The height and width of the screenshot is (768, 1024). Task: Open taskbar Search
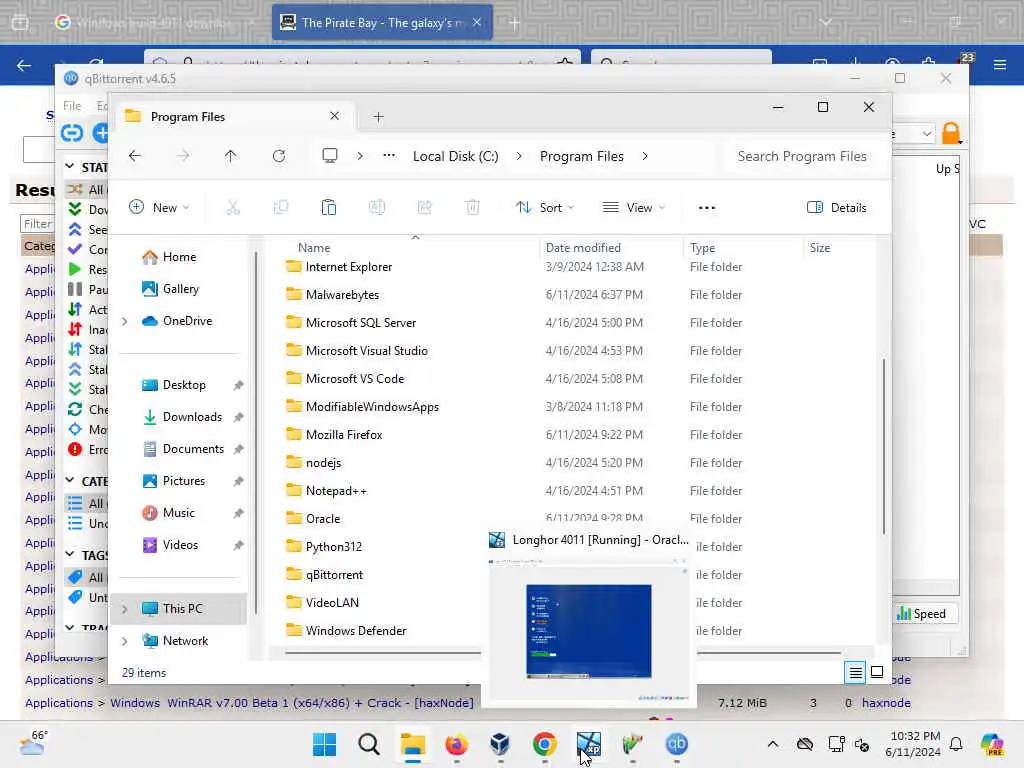[x=369, y=744]
